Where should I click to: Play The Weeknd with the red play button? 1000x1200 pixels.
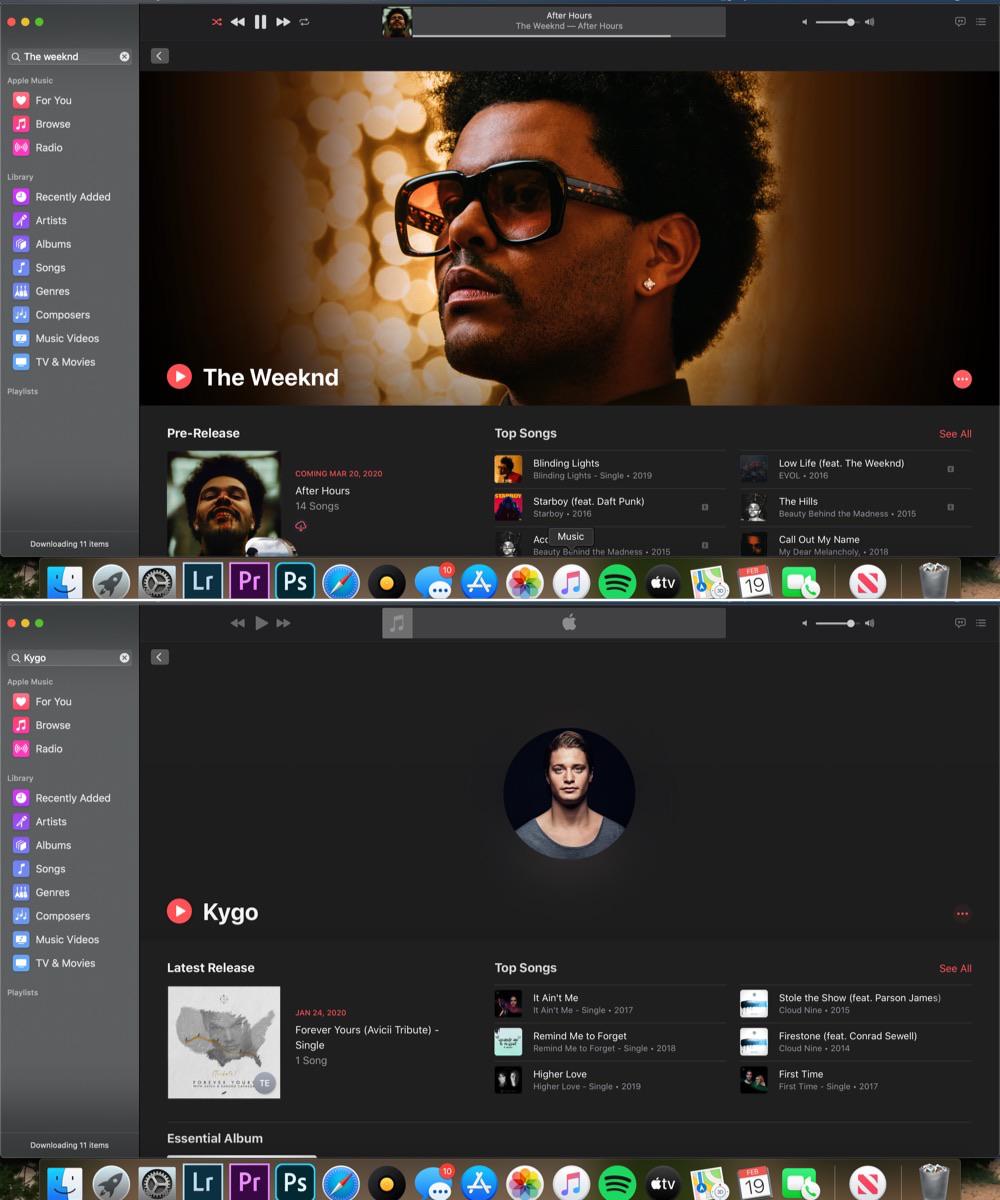179,377
